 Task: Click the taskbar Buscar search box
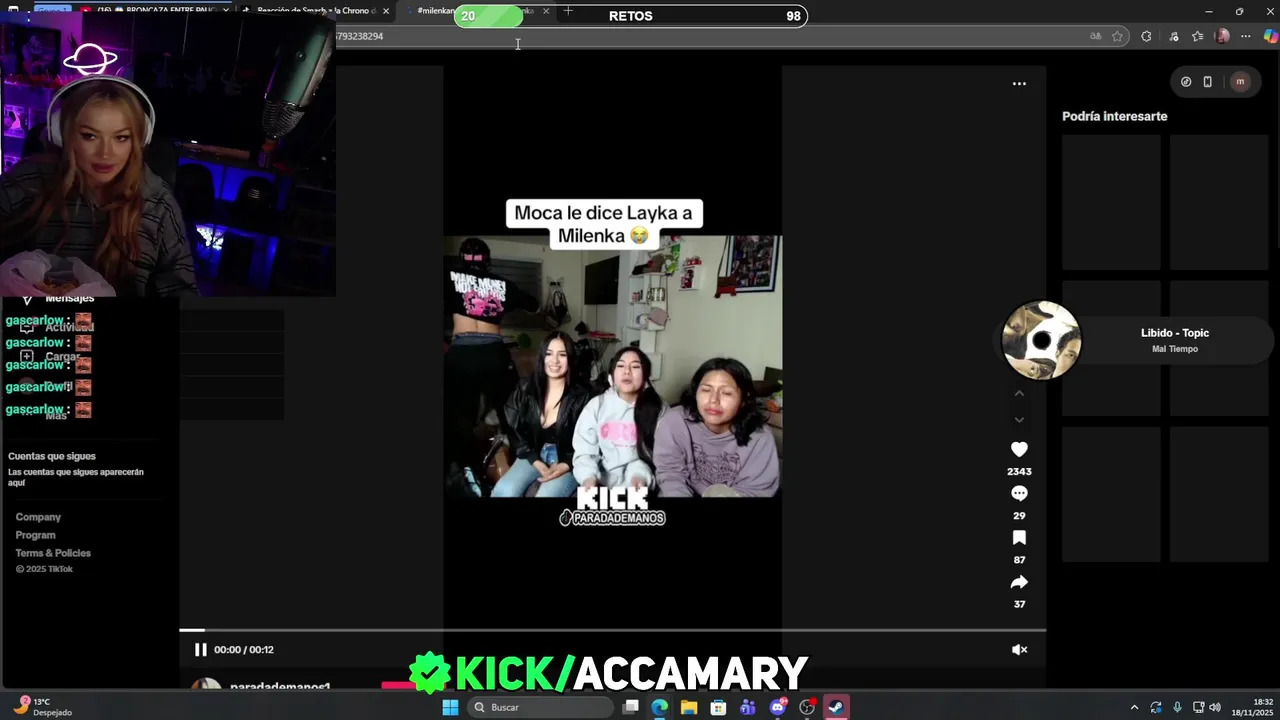pyautogui.click(x=540, y=707)
